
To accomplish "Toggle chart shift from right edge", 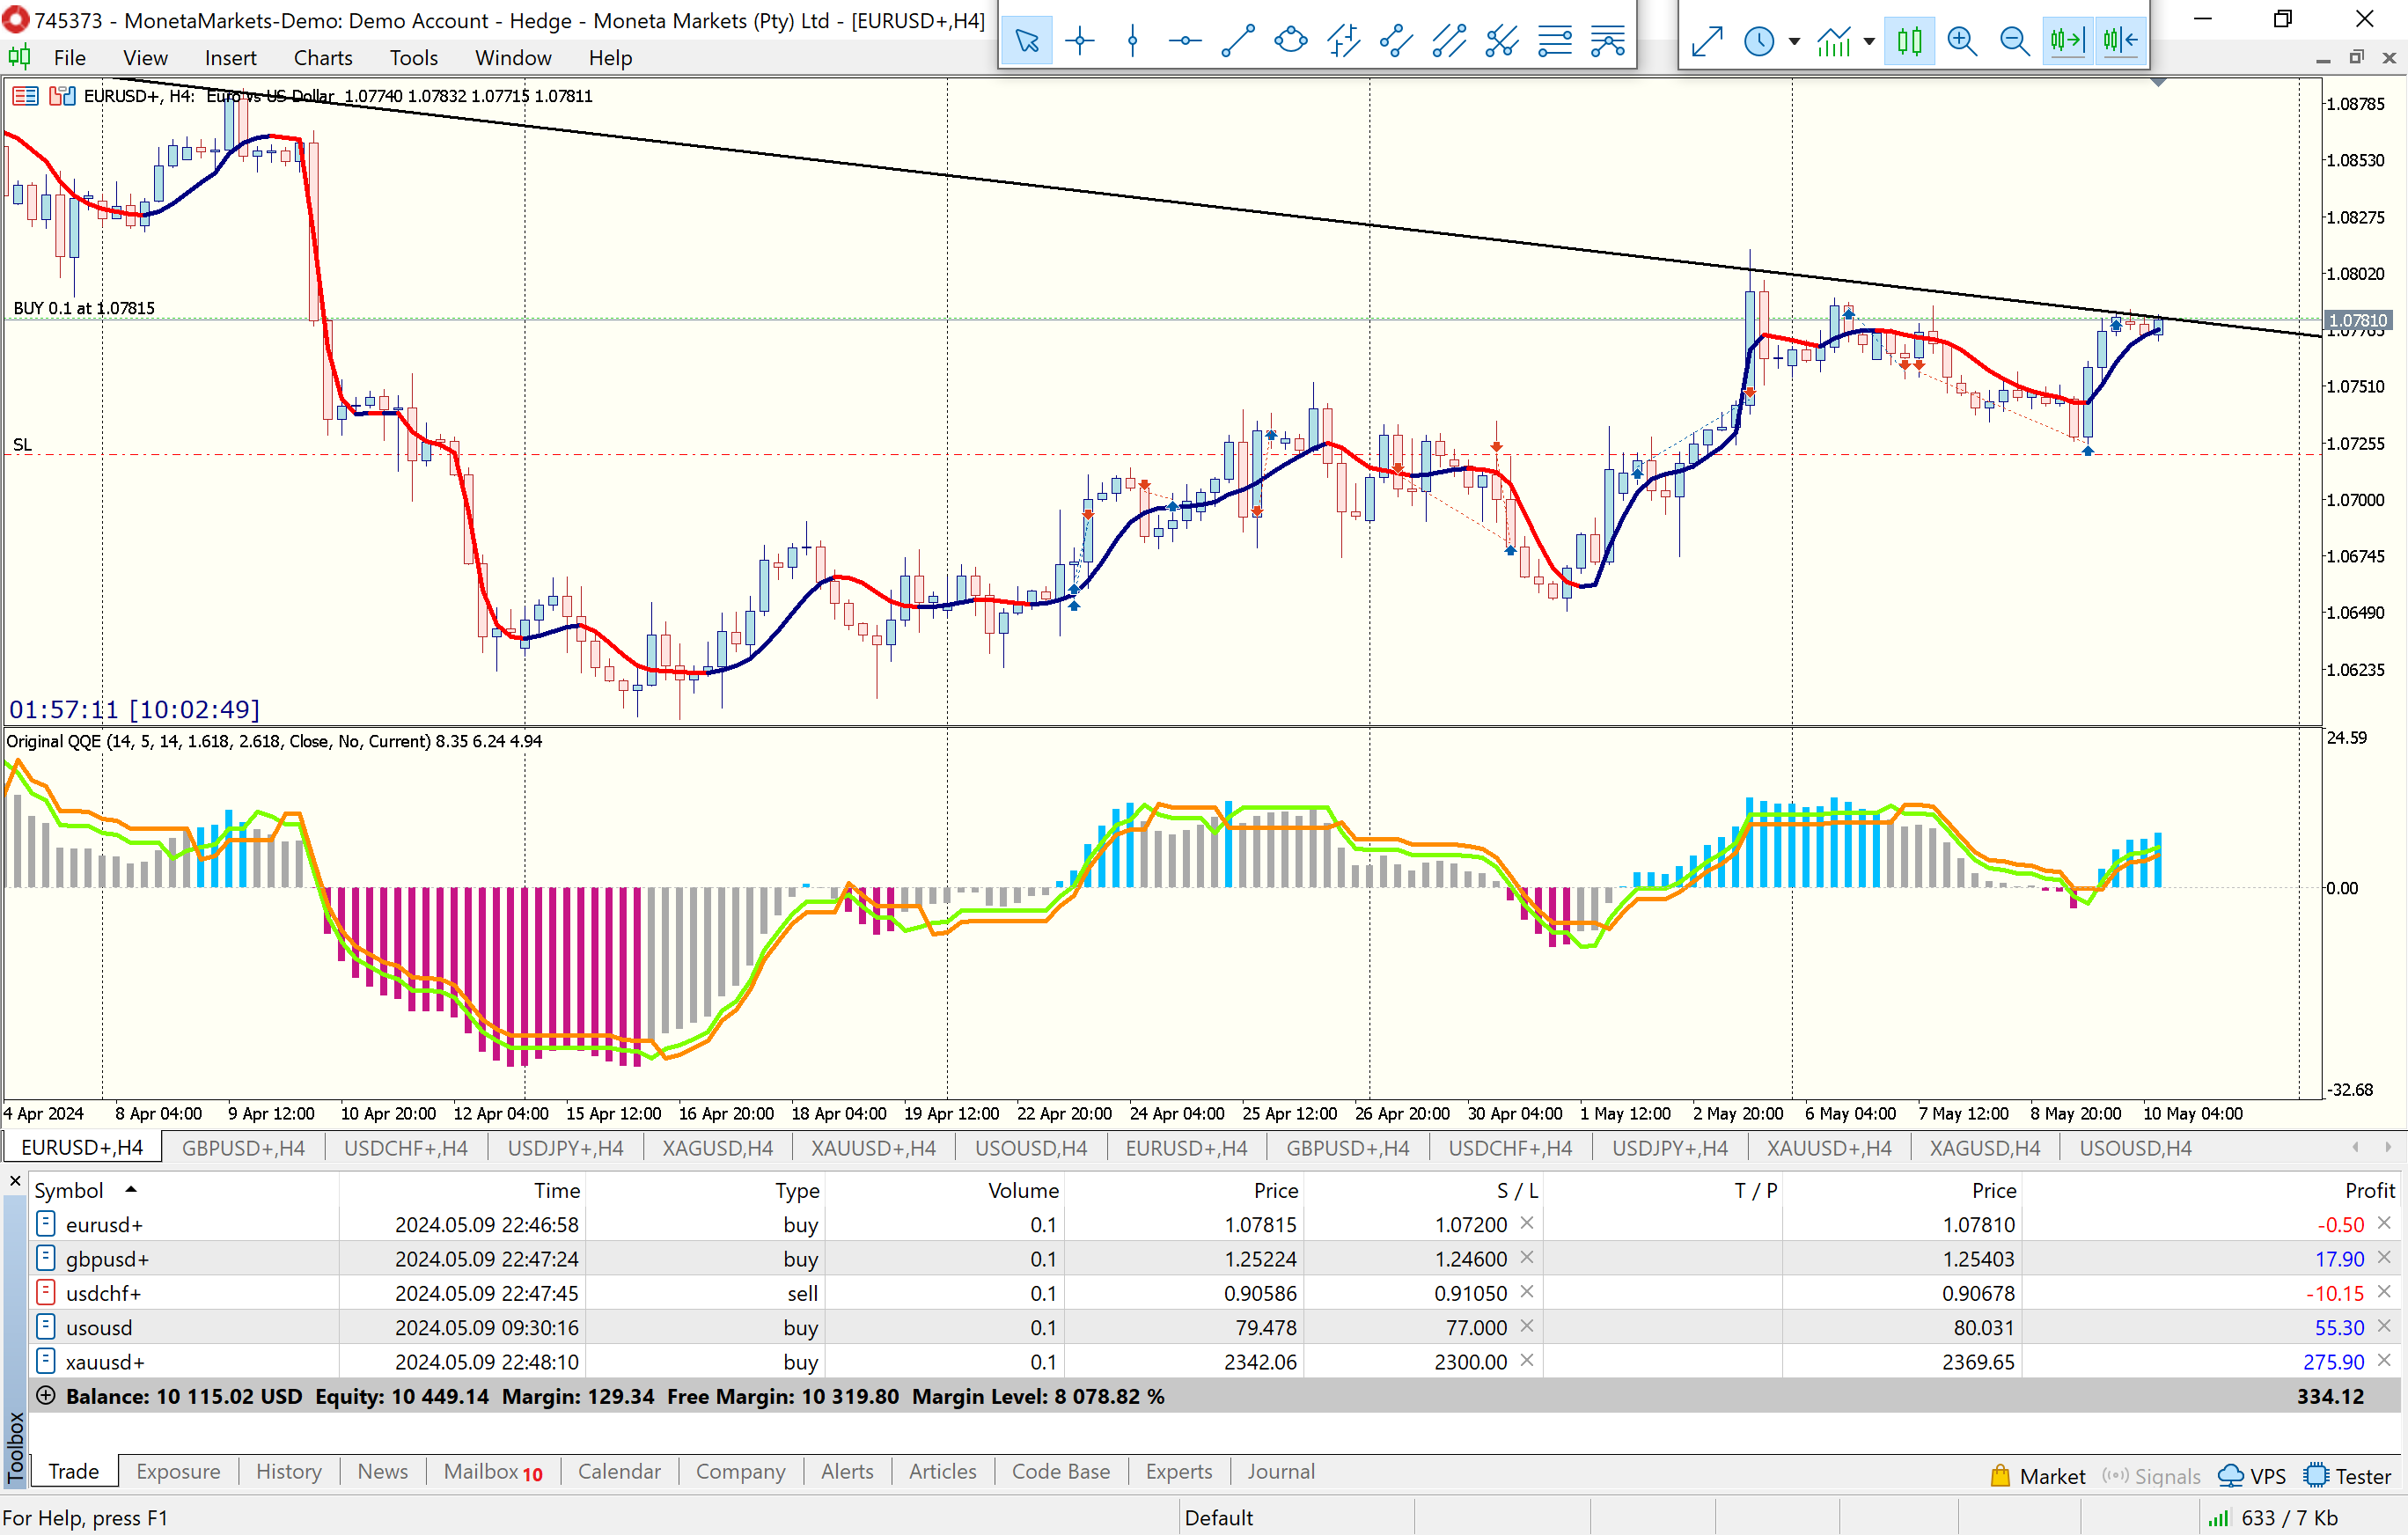I will (x=2120, y=41).
